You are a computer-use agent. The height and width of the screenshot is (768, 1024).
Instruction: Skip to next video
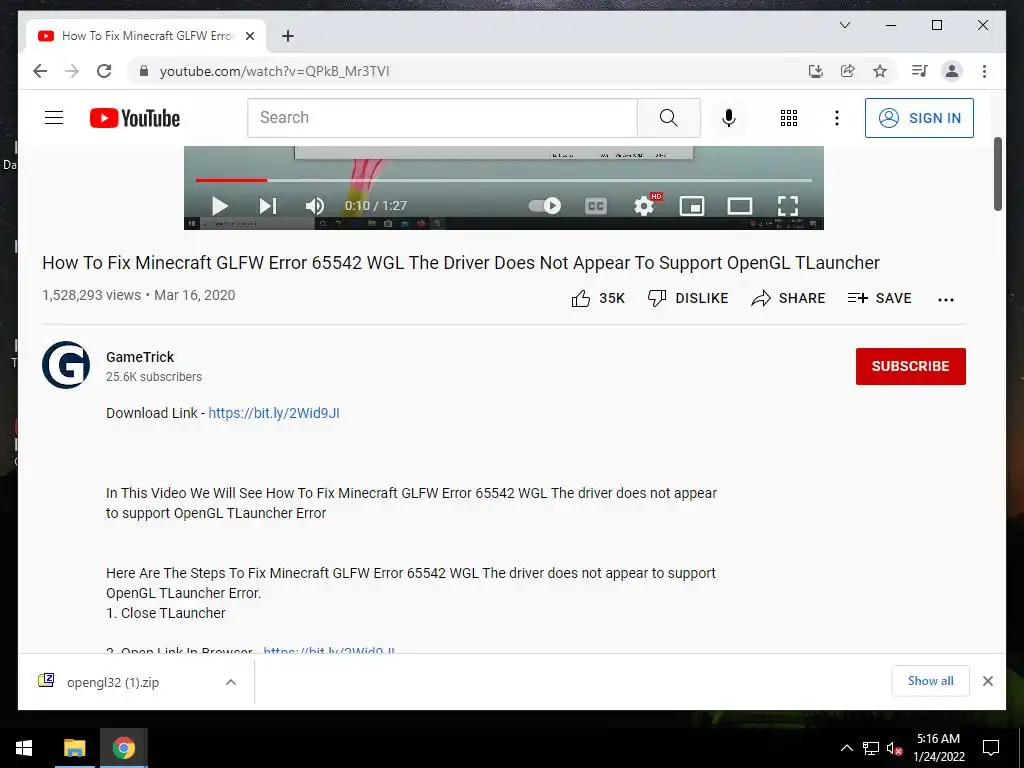click(x=268, y=206)
